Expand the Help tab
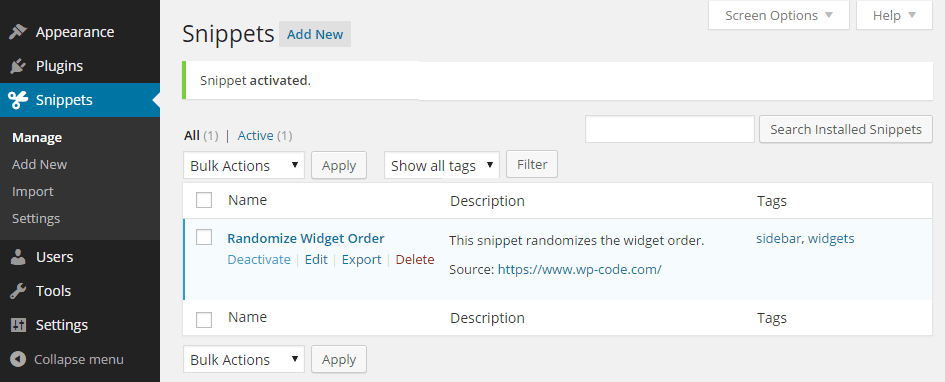This screenshot has width=945, height=382. tap(894, 15)
